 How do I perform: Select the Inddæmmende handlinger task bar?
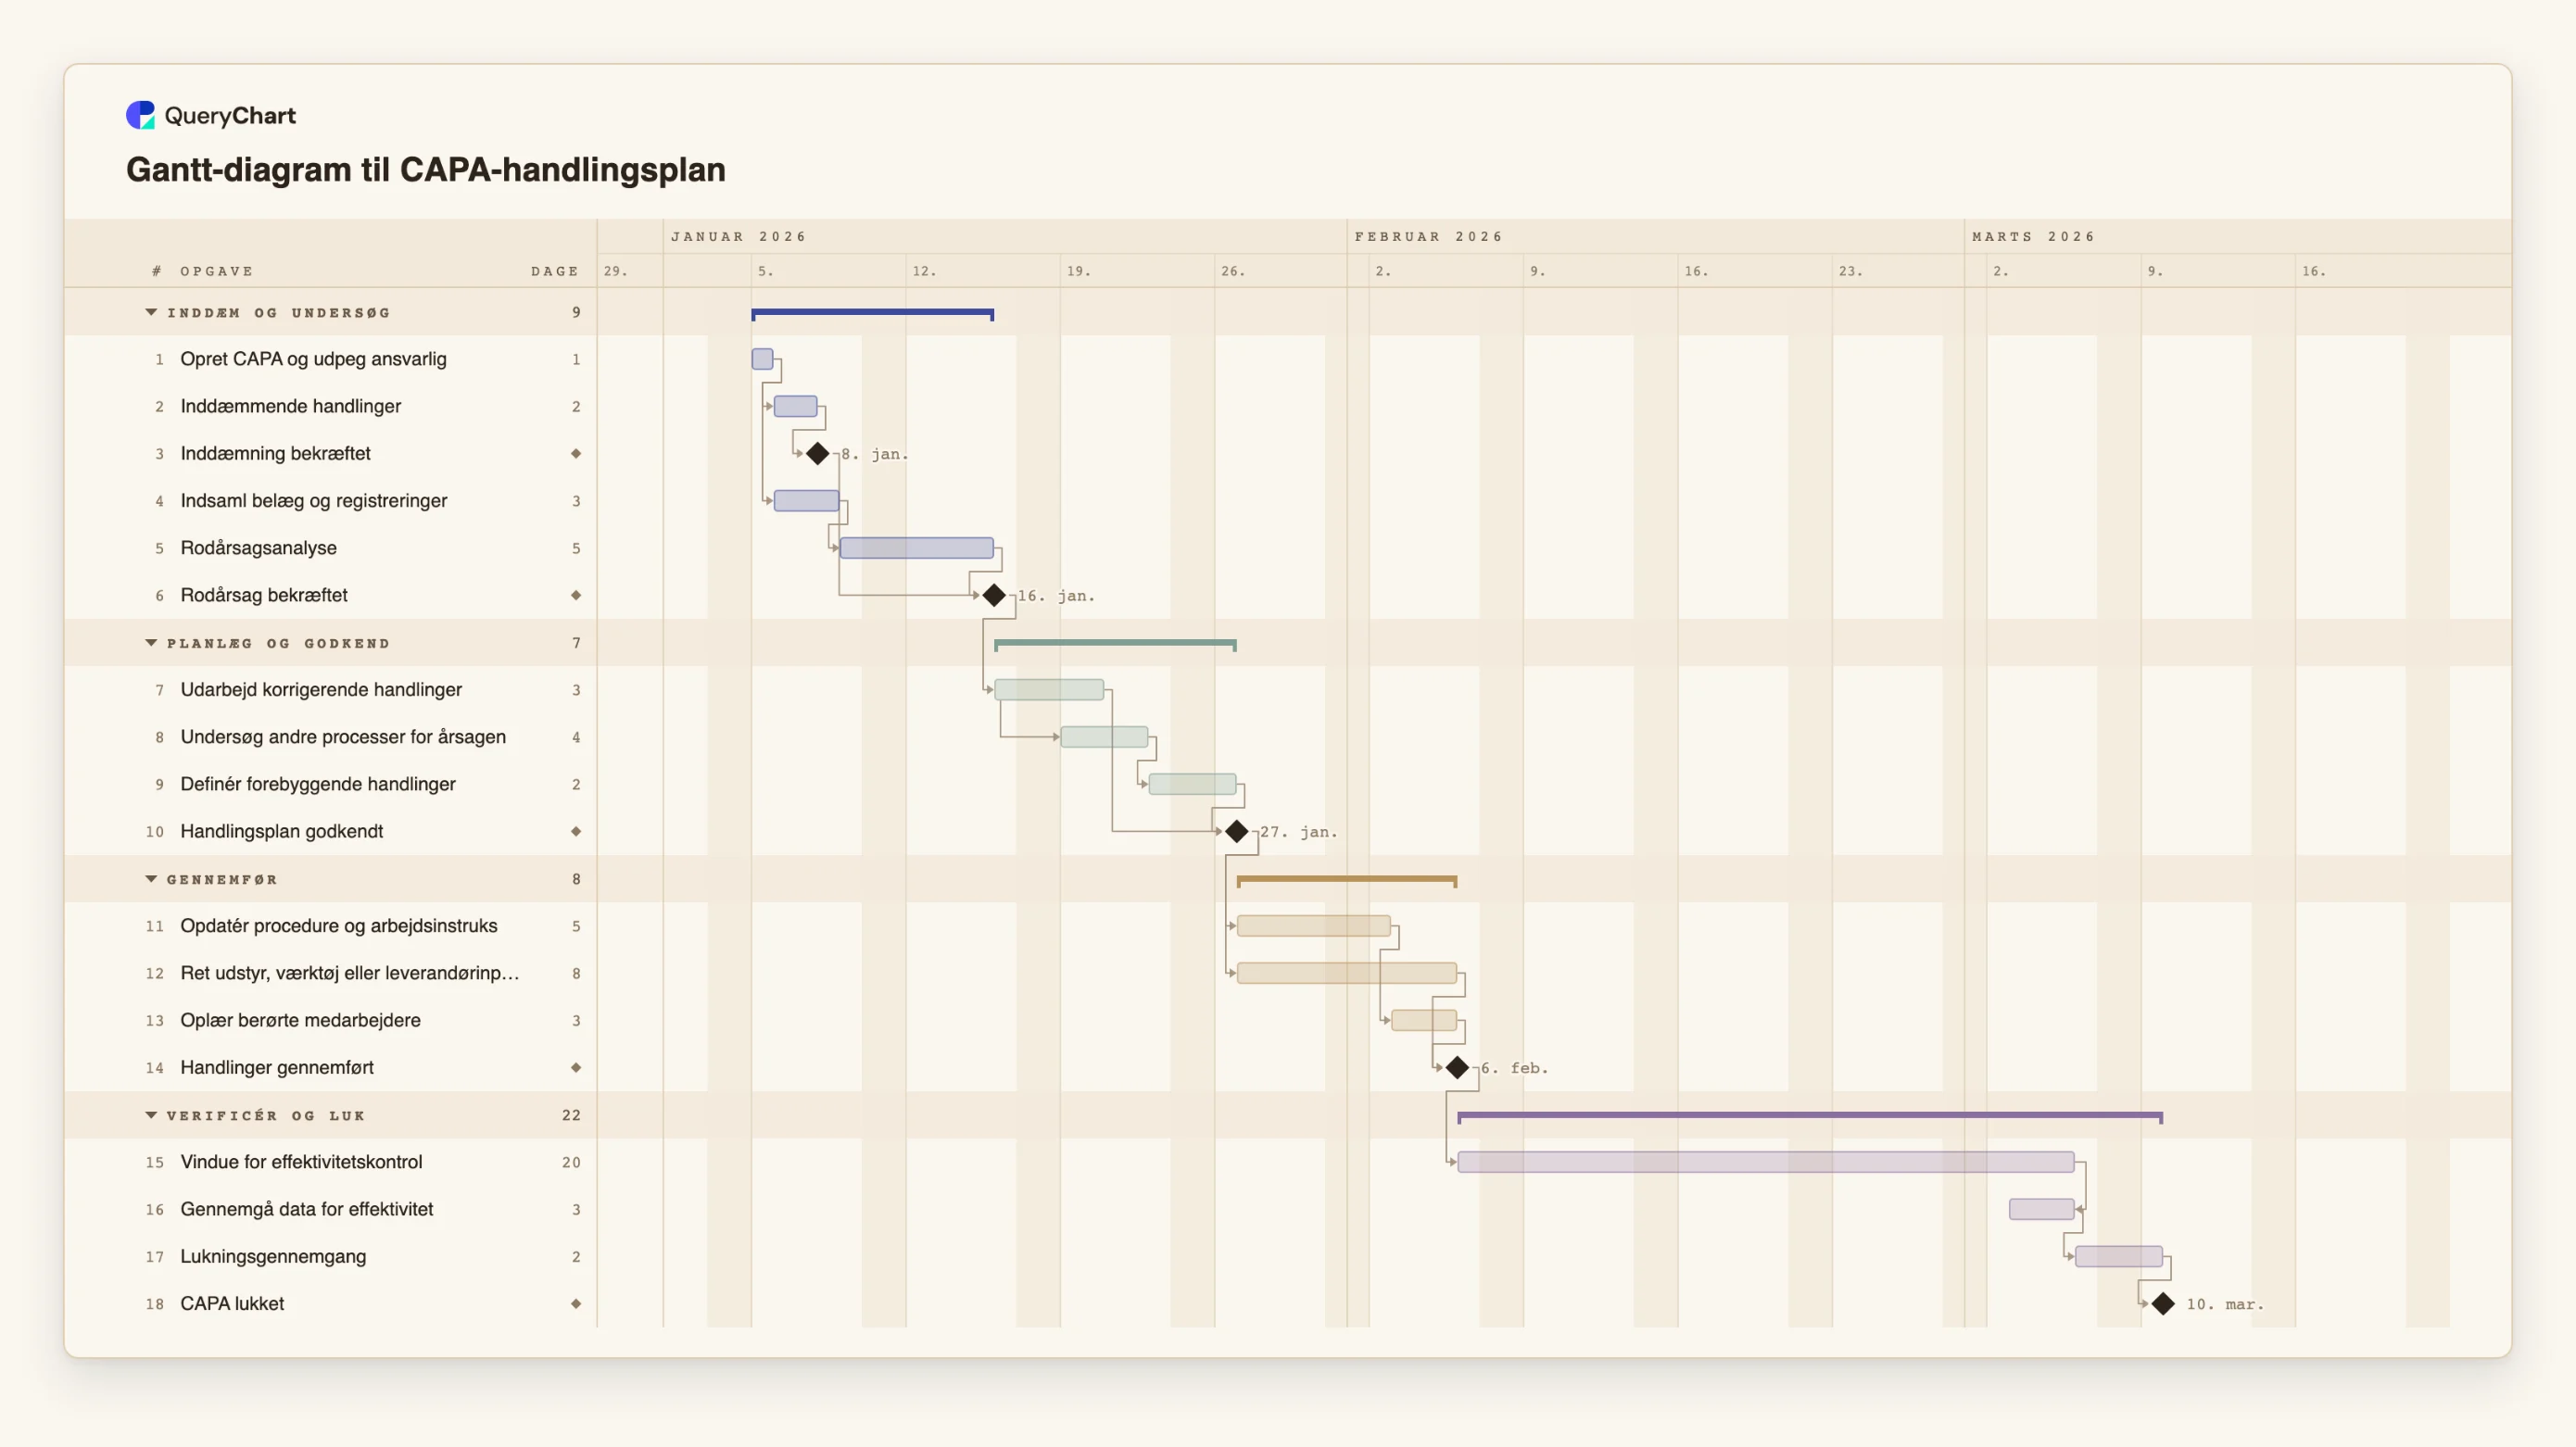(796, 407)
